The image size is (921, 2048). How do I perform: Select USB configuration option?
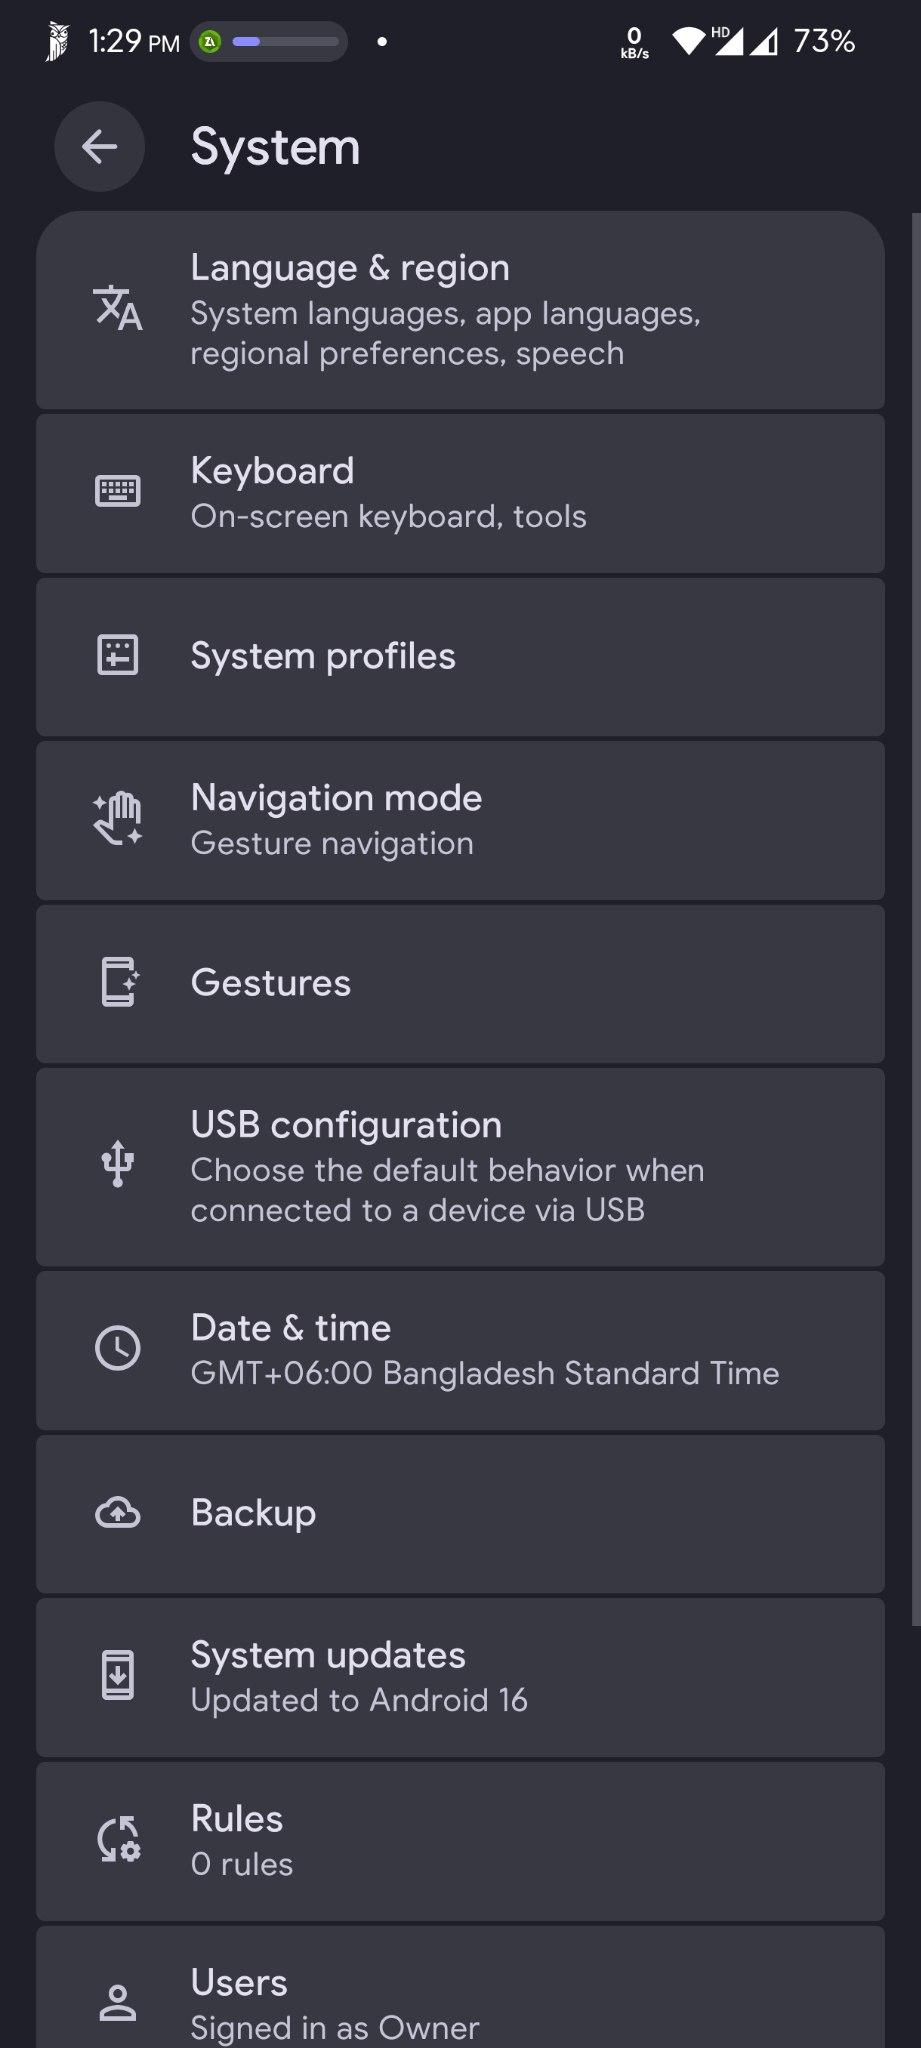click(460, 1167)
